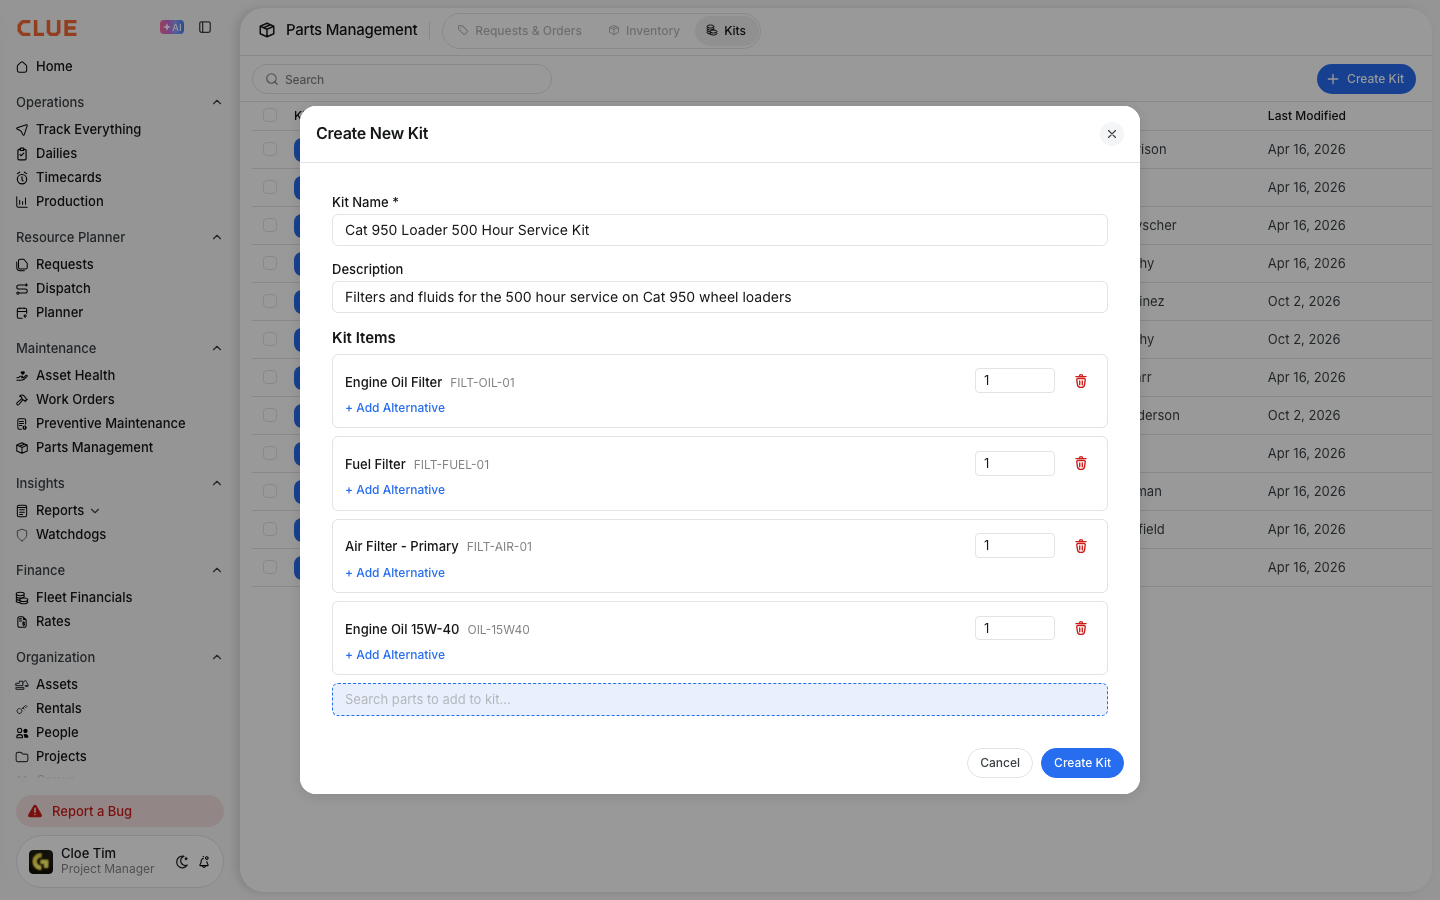Remove Engine Oil 15W-40 with trash icon
1440x900 pixels.
point(1081,628)
